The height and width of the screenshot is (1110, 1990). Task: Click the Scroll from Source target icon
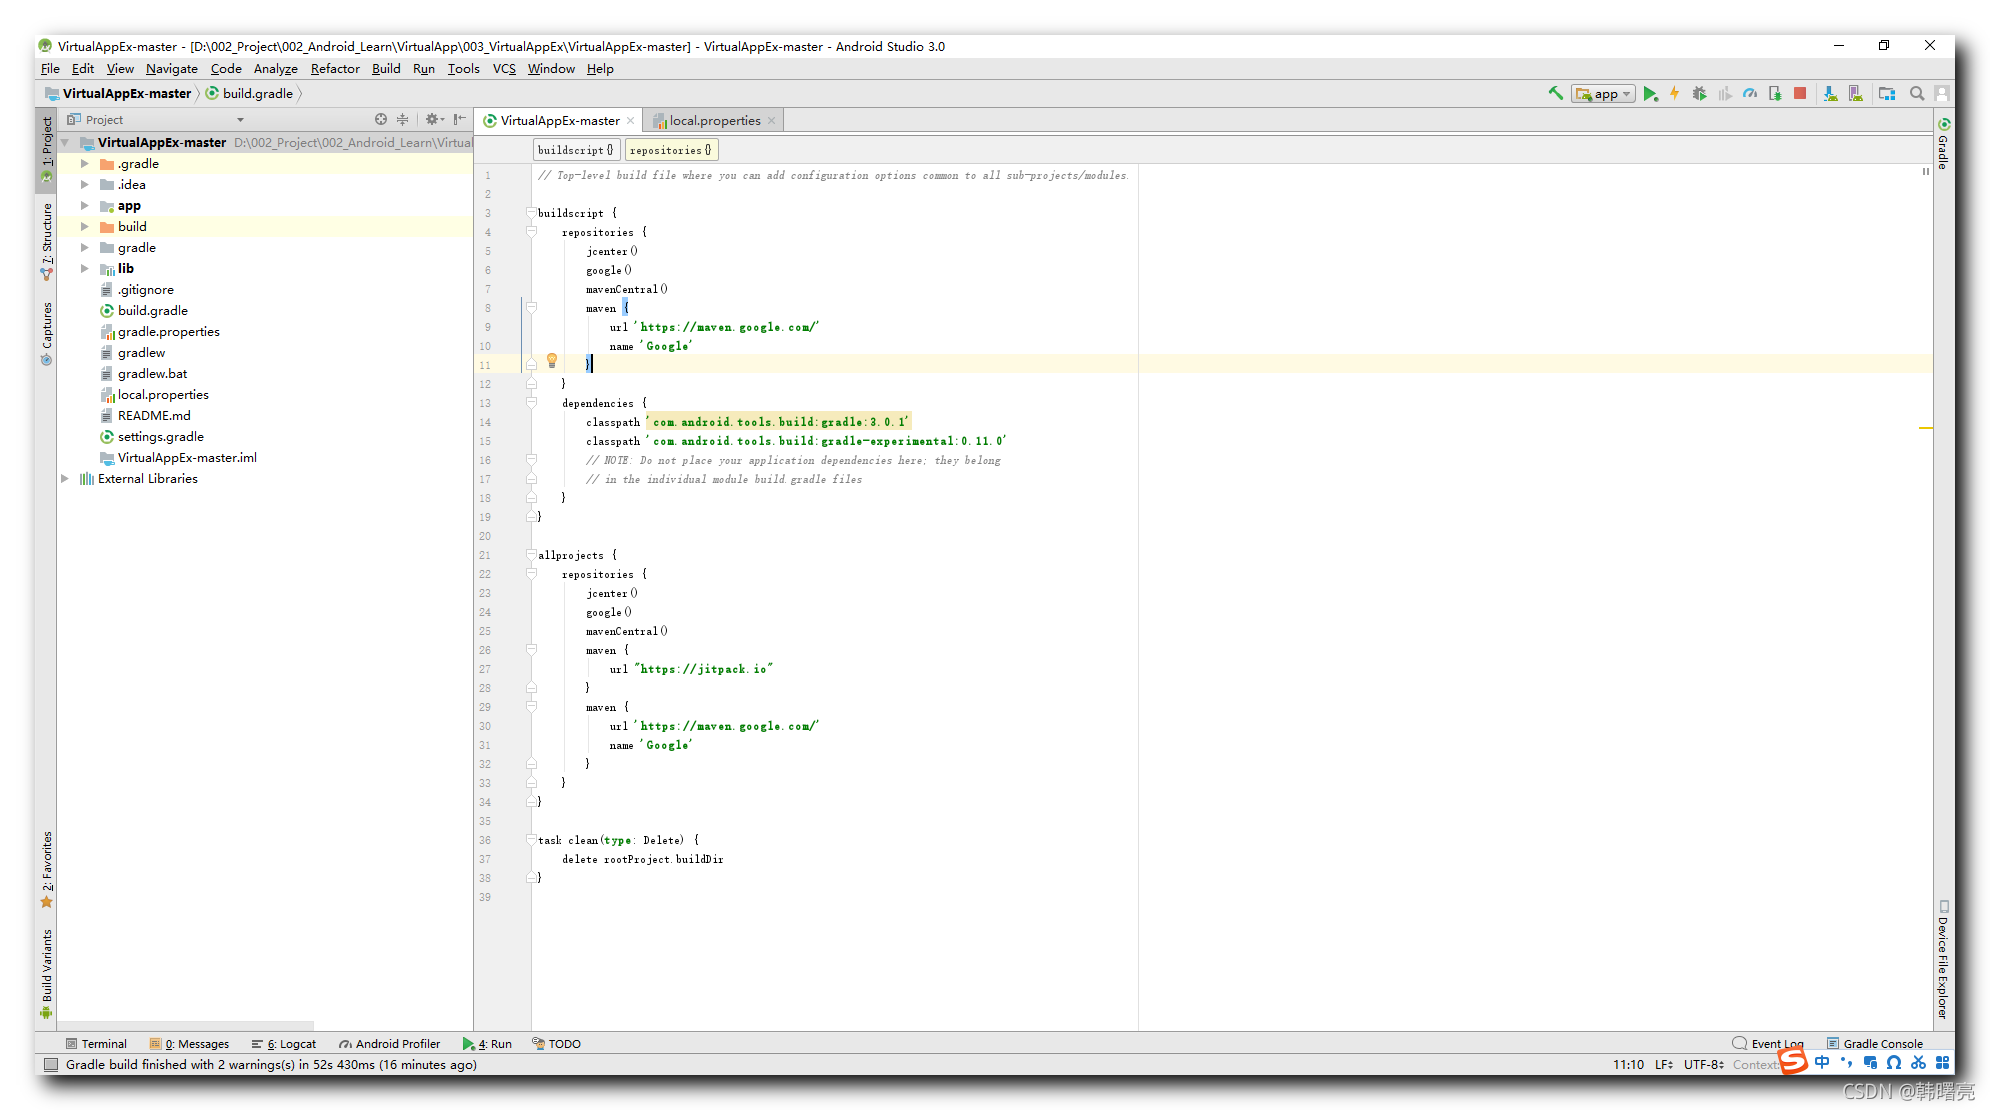tap(381, 119)
